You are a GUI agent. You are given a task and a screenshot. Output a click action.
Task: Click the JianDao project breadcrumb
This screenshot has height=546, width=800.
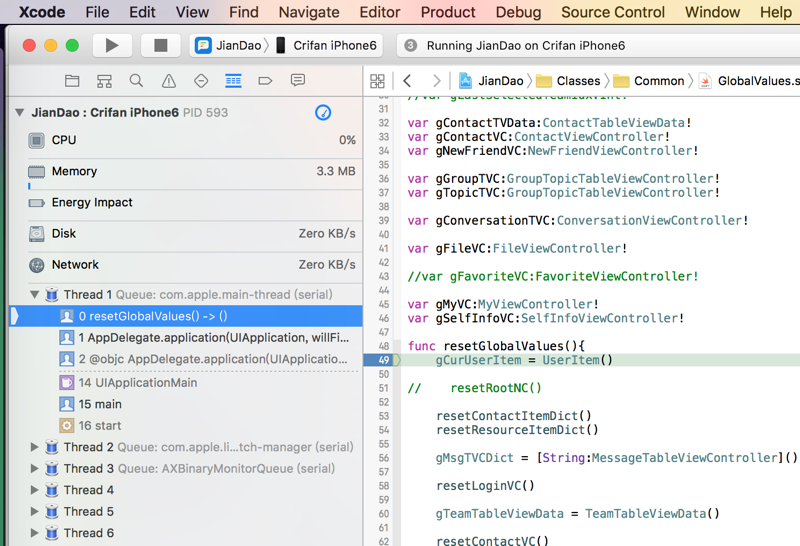[x=491, y=81]
